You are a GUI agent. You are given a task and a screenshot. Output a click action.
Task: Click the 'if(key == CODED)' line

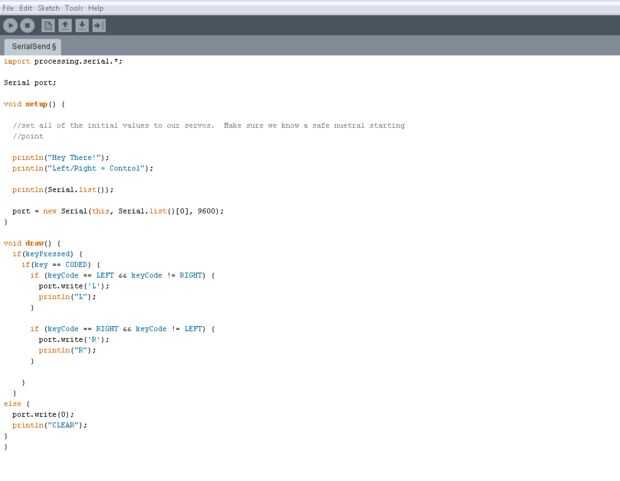[61, 264]
